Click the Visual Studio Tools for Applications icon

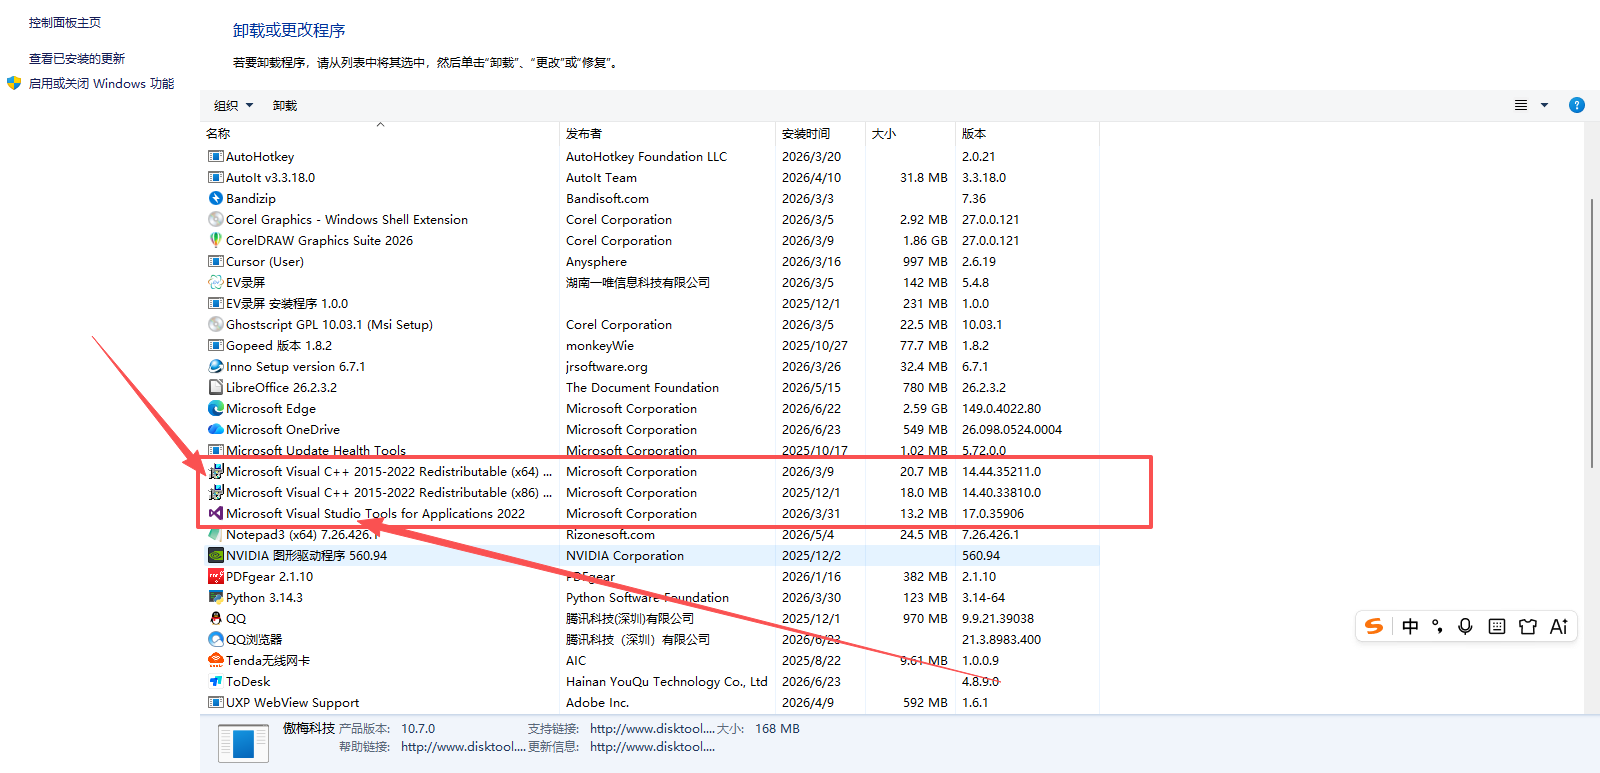click(215, 513)
